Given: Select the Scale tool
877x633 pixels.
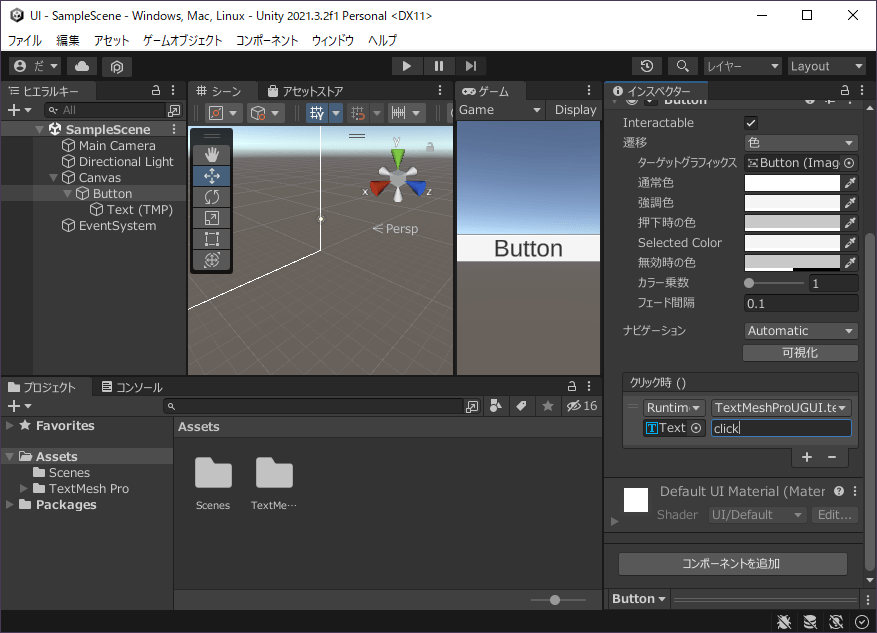Looking at the screenshot, I should pos(211,218).
